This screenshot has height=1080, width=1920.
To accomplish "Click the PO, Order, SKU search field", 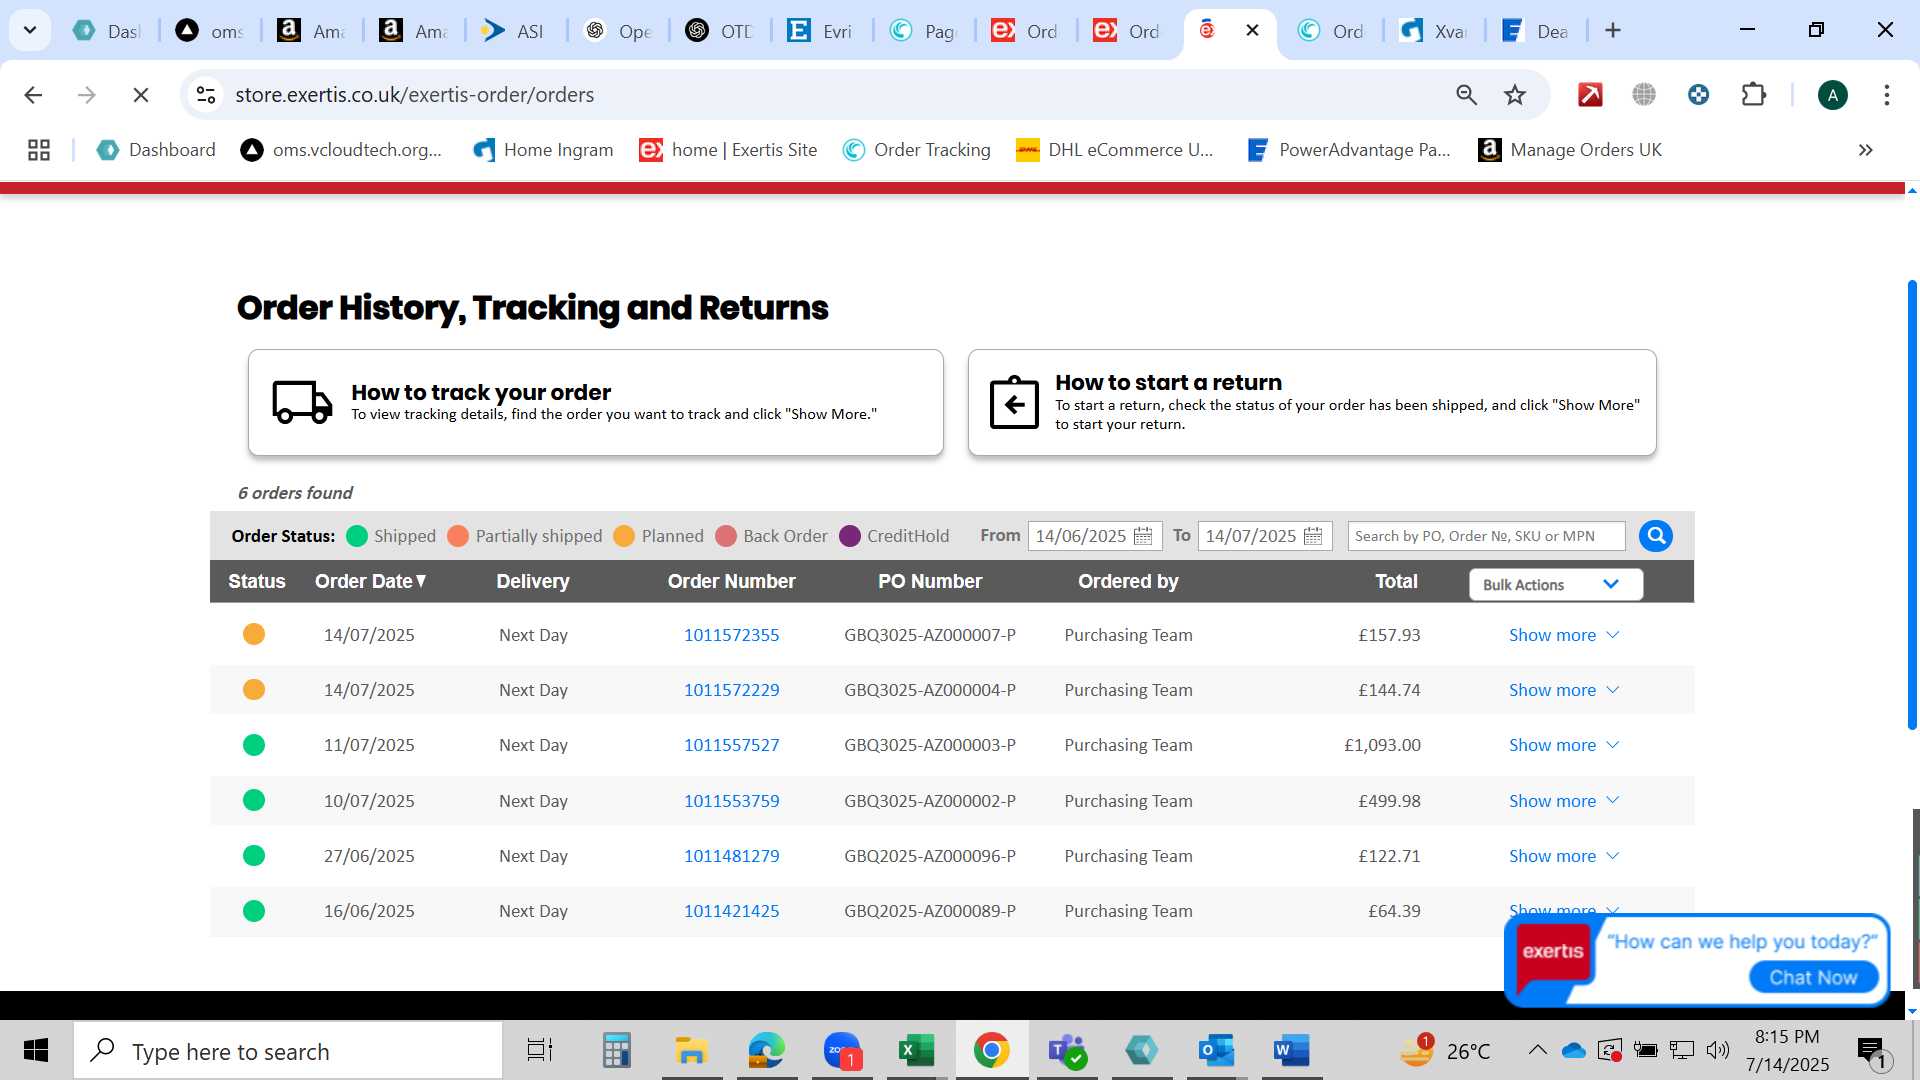I will tap(1486, 536).
